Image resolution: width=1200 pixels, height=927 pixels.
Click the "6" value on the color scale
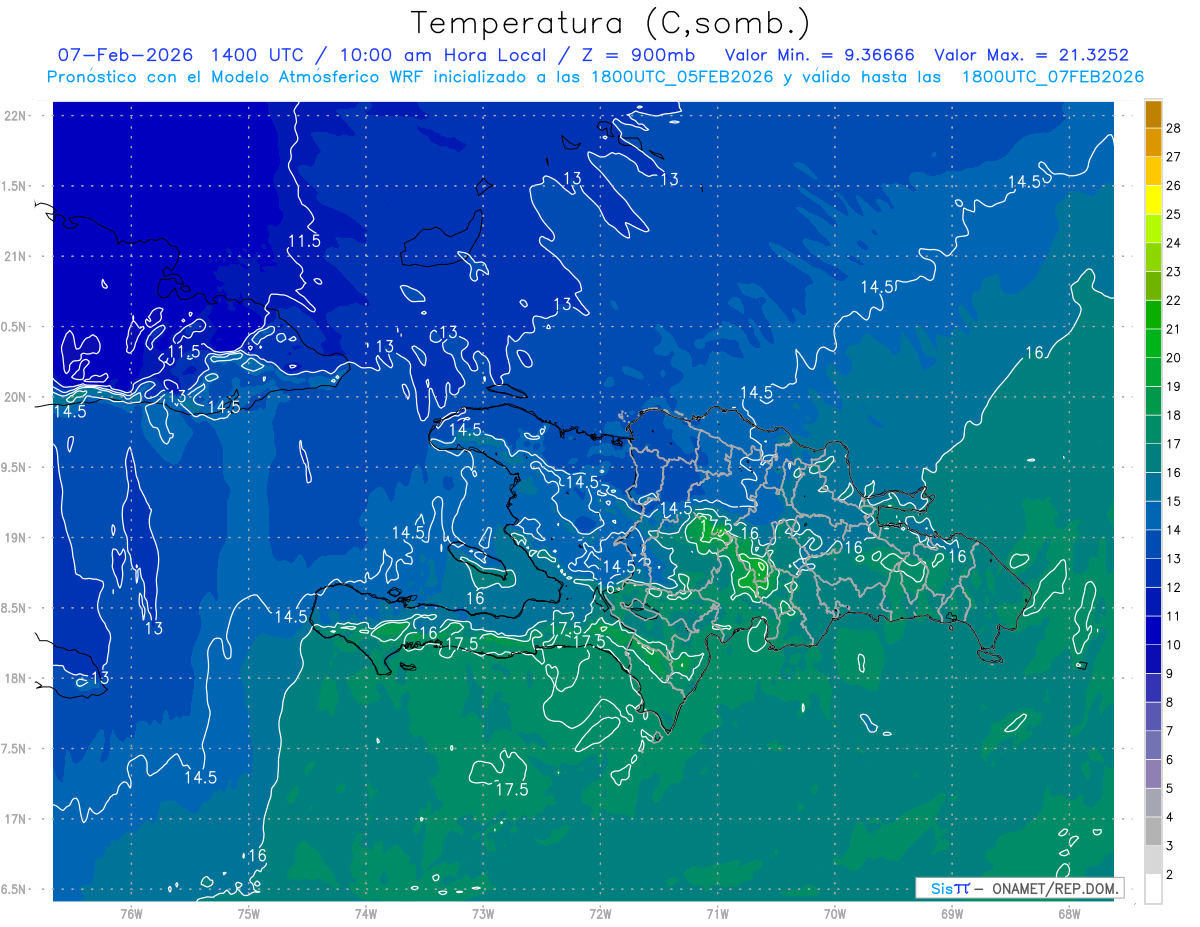pyautogui.click(x=1170, y=760)
